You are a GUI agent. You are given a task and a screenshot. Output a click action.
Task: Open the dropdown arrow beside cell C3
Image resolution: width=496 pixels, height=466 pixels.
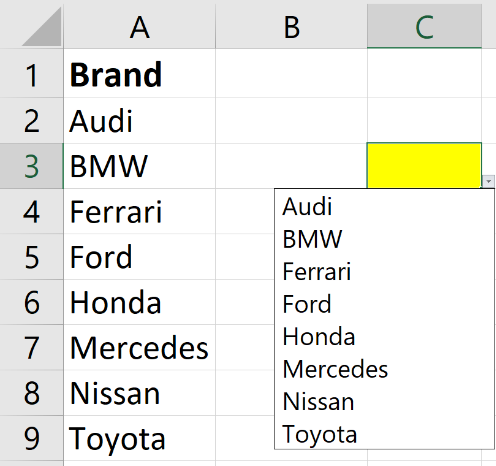[489, 182]
